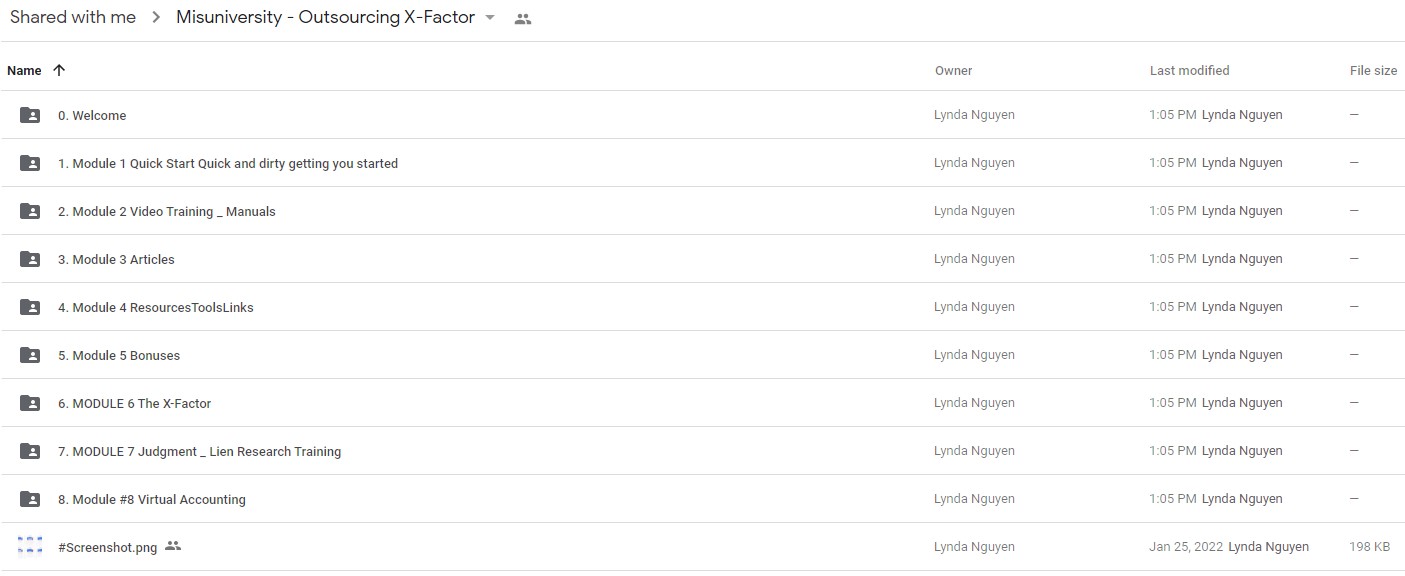
Task: Click the Misuniversity - Outsourcing X-Factor breadcrumb title
Action: click(x=325, y=18)
